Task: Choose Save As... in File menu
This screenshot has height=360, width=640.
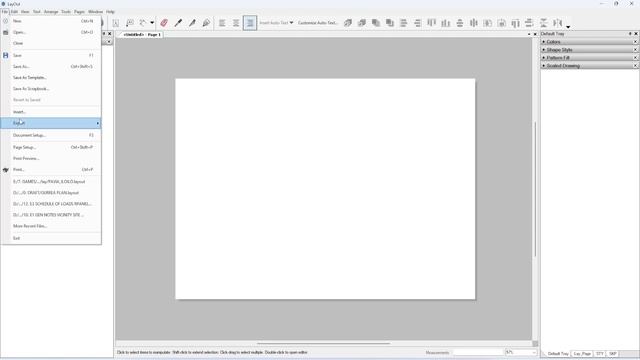Action: point(51,67)
